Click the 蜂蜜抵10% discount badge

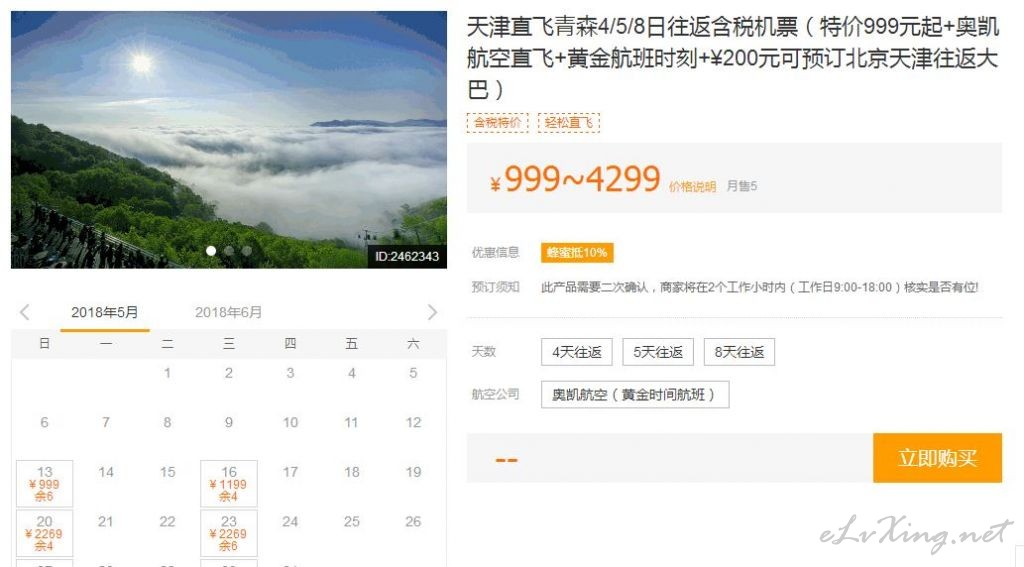click(x=577, y=253)
